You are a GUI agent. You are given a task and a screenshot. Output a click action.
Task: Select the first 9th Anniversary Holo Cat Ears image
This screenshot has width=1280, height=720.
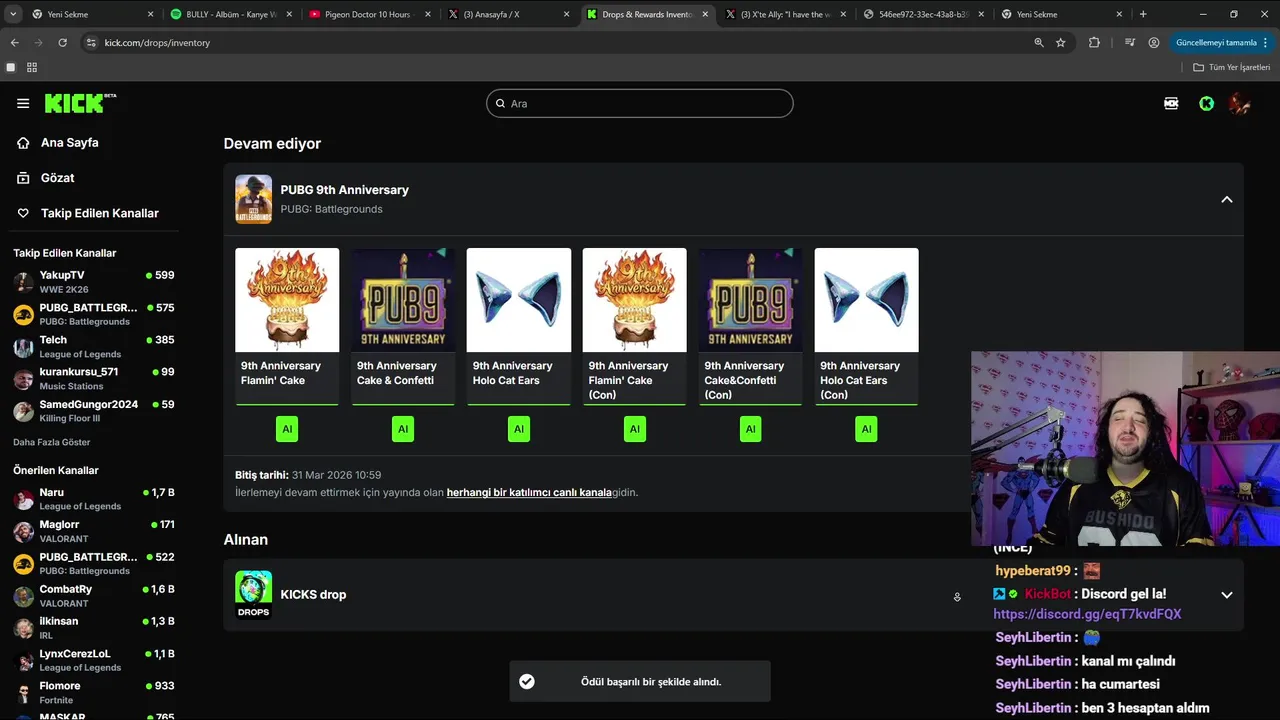click(x=519, y=300)
